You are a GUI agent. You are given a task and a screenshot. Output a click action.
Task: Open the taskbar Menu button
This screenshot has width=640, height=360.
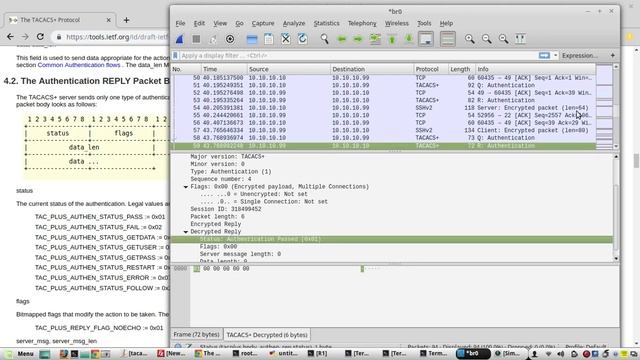point(20,353)
